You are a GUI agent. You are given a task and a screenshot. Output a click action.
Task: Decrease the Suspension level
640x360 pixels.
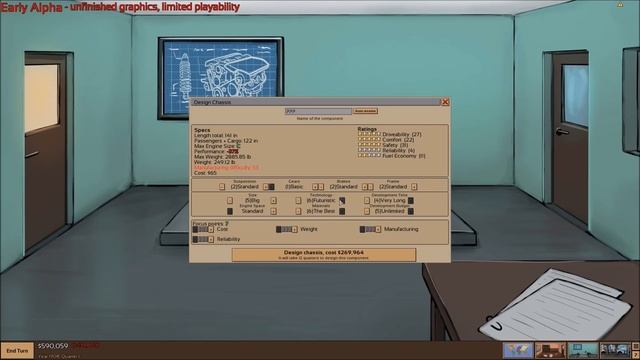click(x=222, y=187)
